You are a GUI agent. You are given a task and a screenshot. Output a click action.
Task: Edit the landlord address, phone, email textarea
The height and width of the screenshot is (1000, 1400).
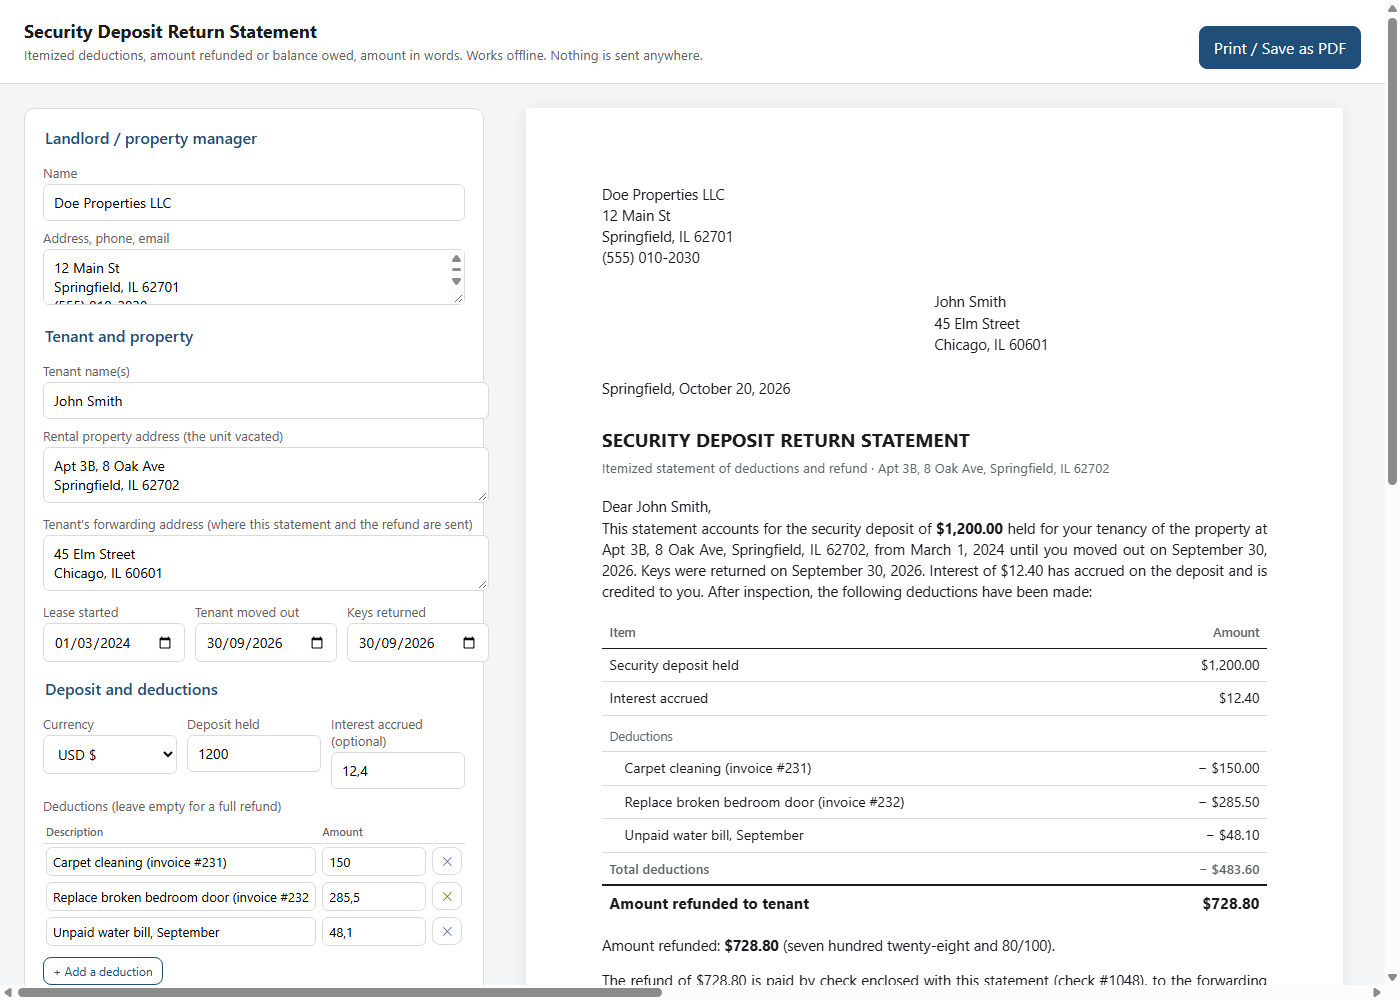[254, 277]
